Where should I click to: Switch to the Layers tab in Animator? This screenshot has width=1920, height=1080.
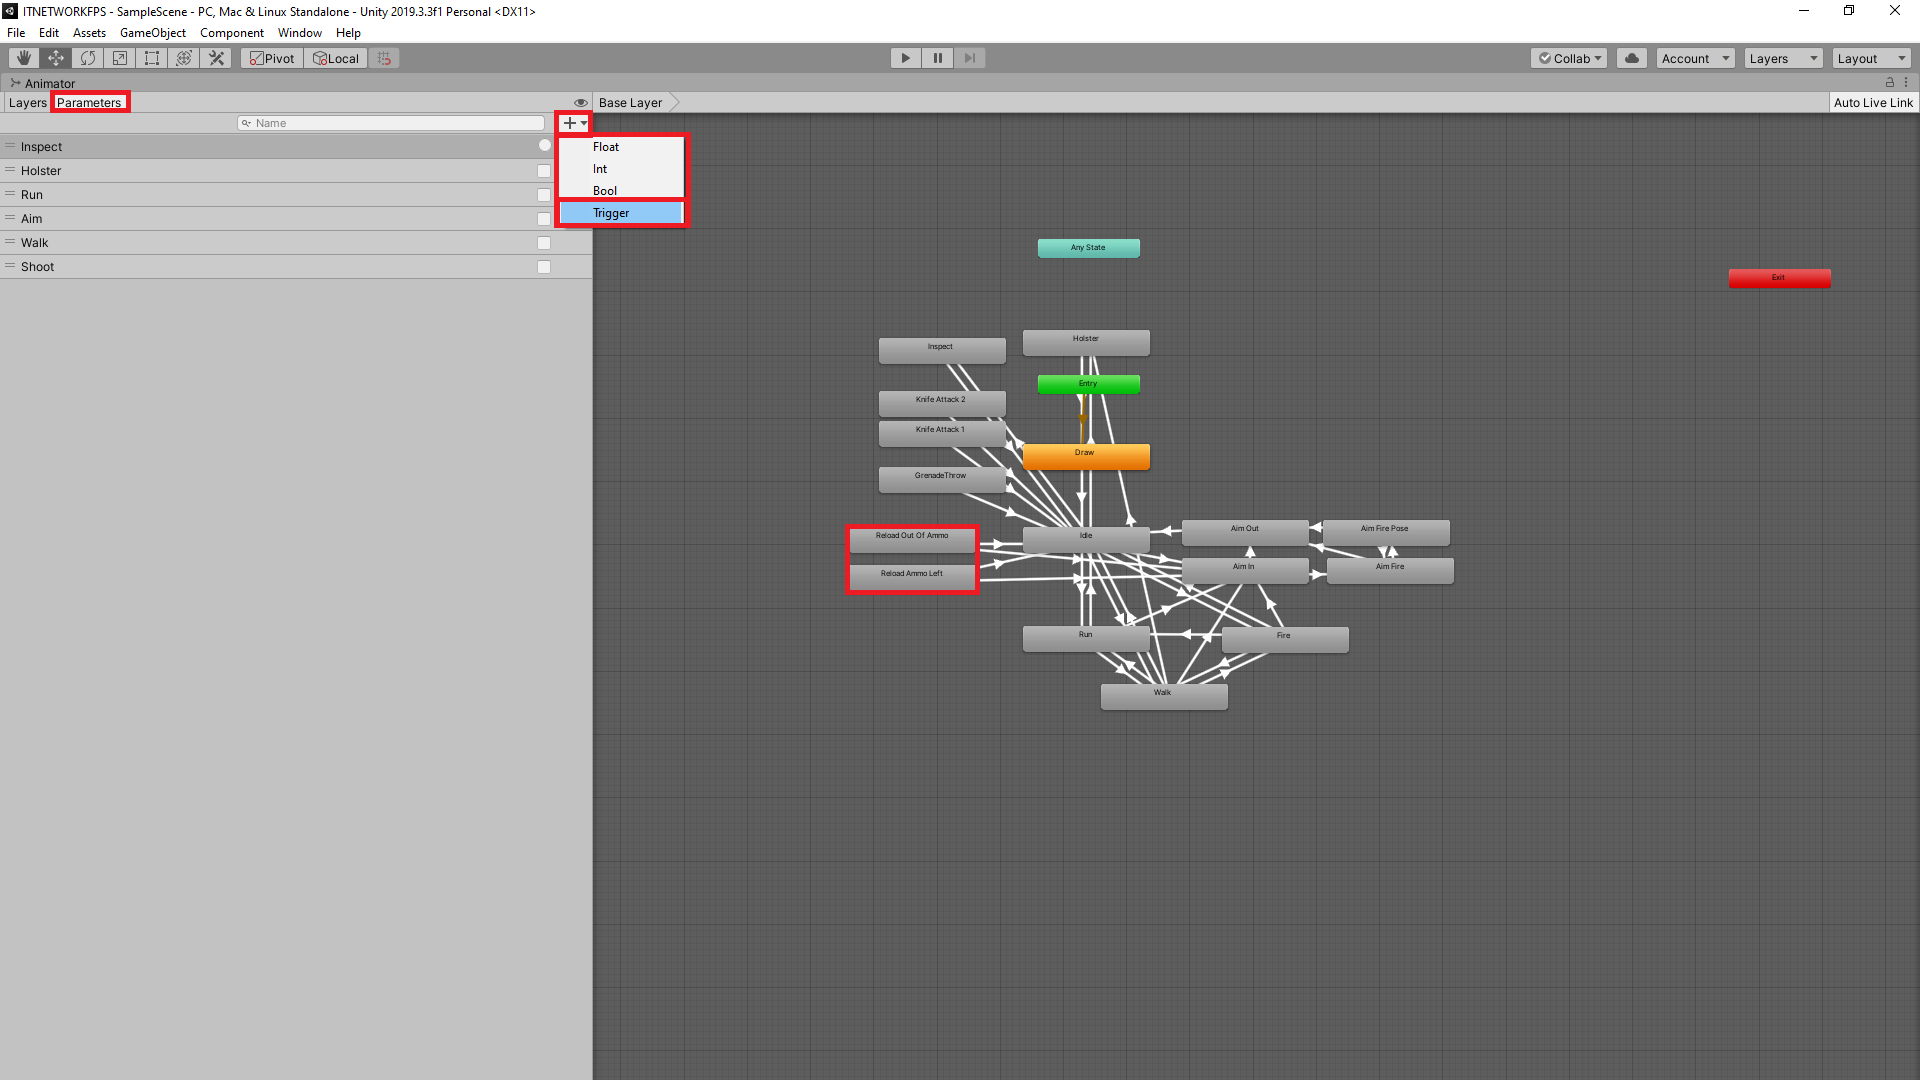26,102
